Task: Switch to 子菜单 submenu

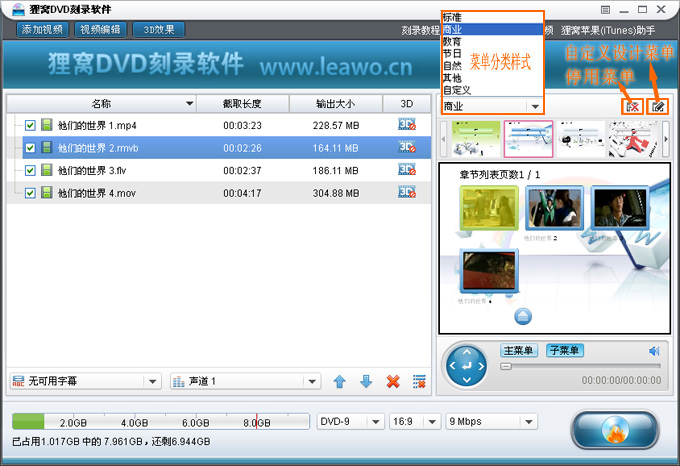Action: point(565,350)
